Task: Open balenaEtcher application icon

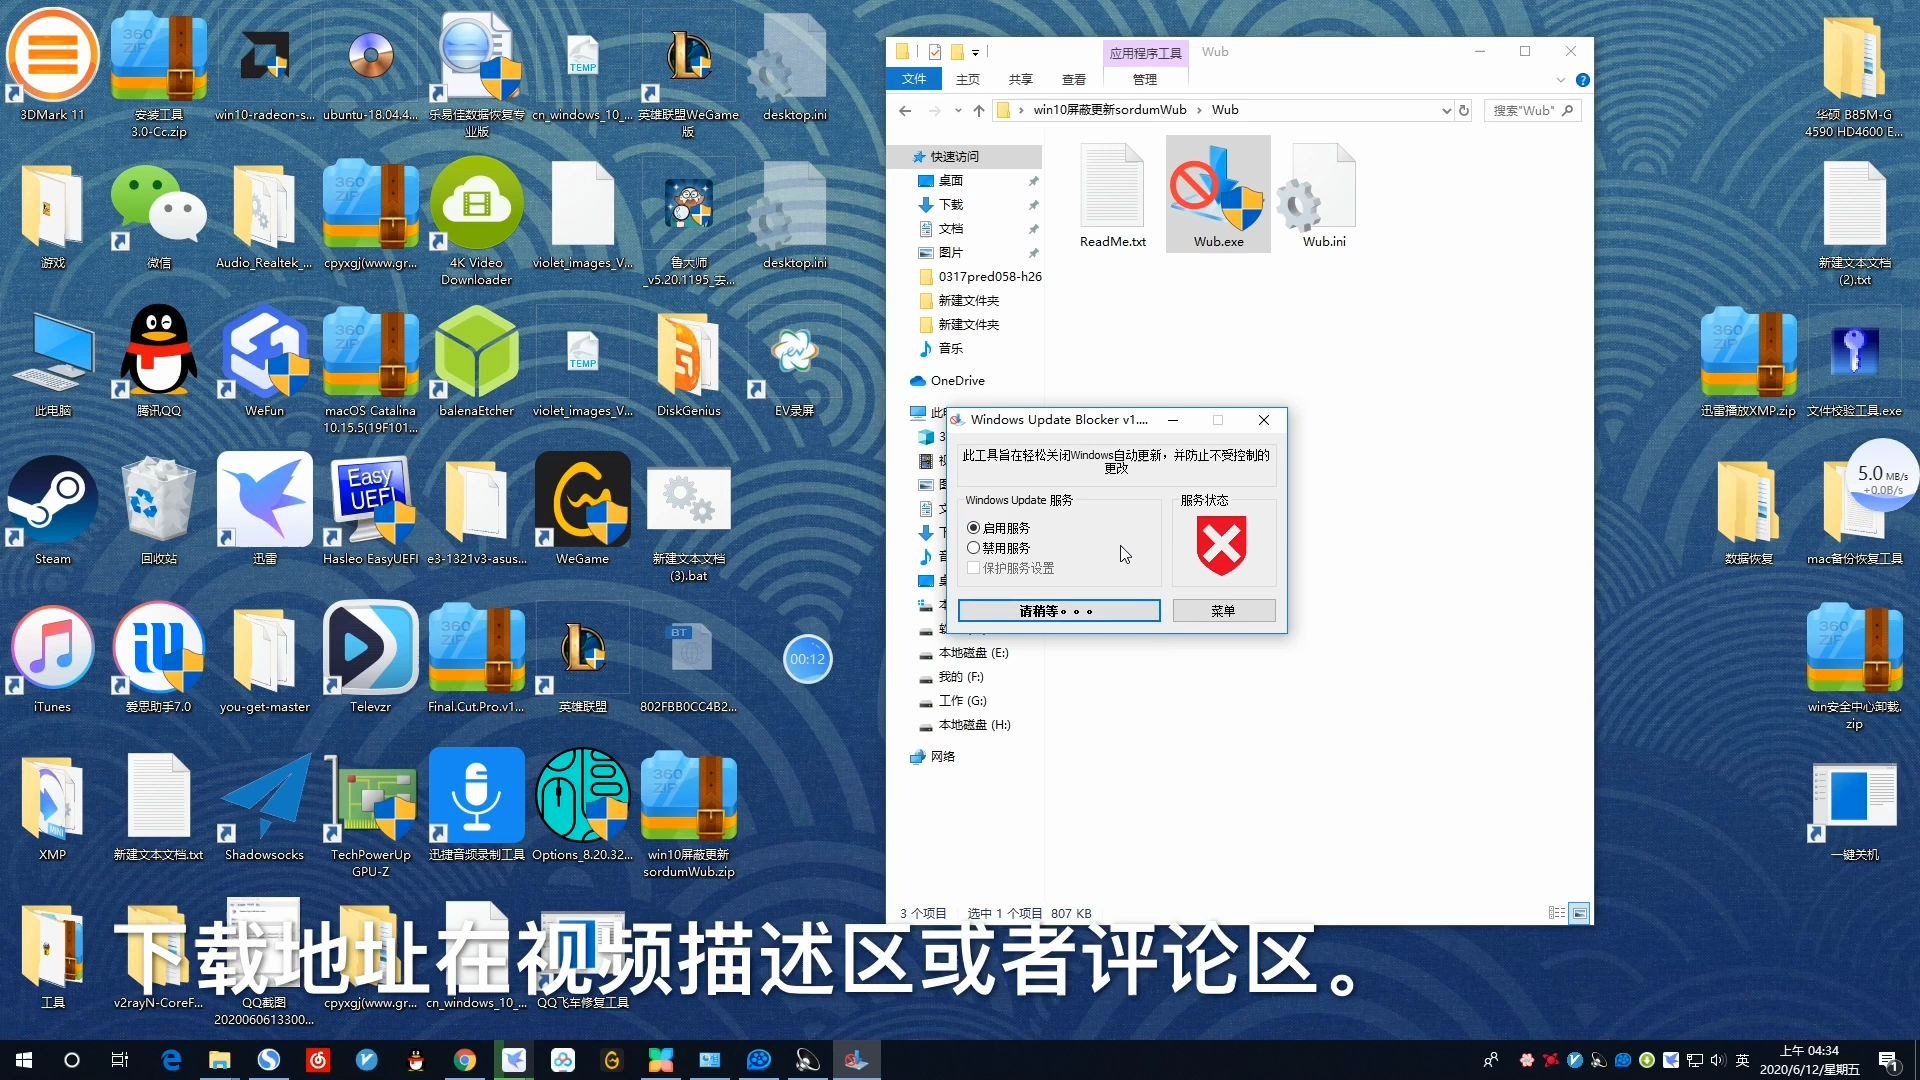Action: [475, 364]
